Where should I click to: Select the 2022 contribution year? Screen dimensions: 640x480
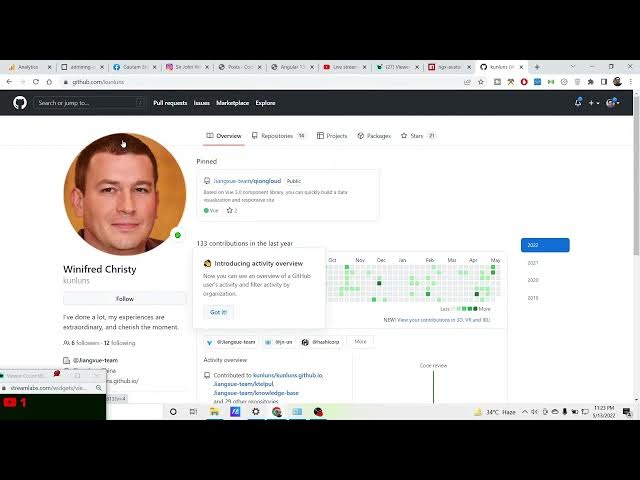[x=545, y=245]
